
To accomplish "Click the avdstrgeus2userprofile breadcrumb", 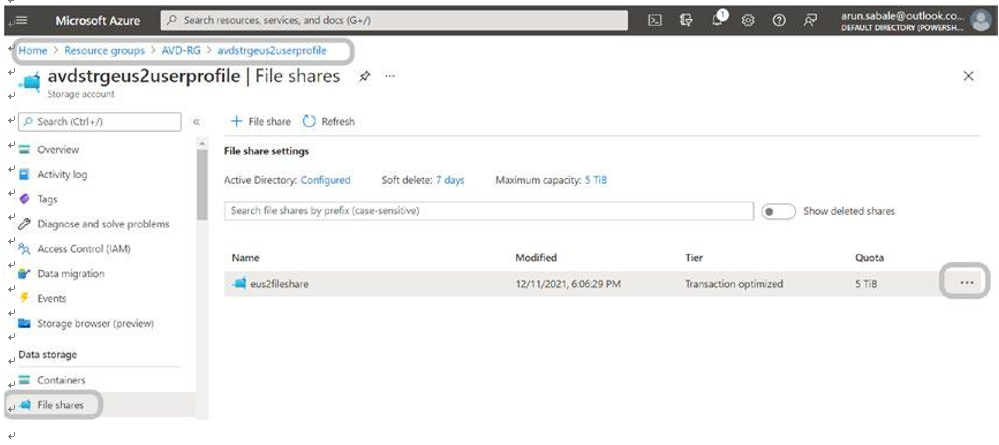I will click(x=272, y=51).
